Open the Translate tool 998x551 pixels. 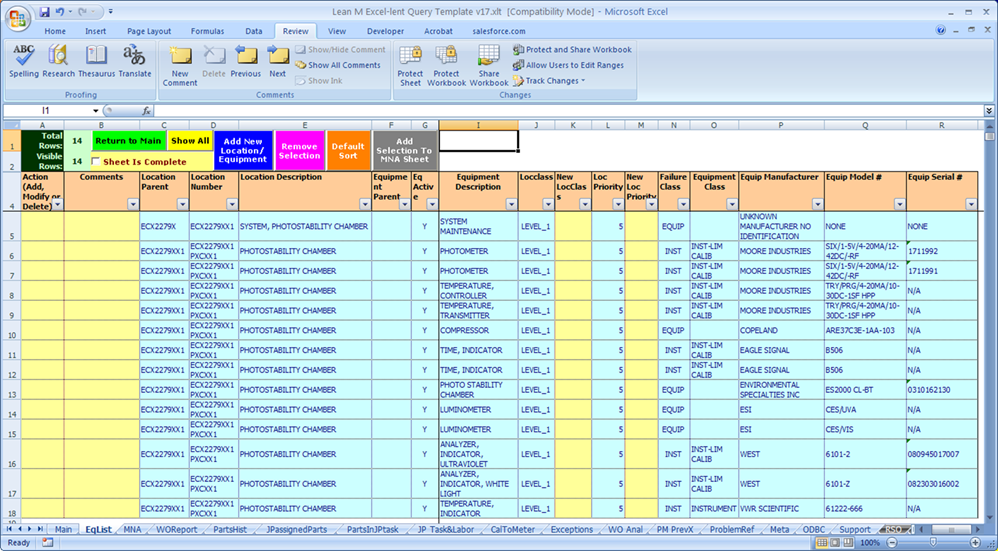point(135,62)
